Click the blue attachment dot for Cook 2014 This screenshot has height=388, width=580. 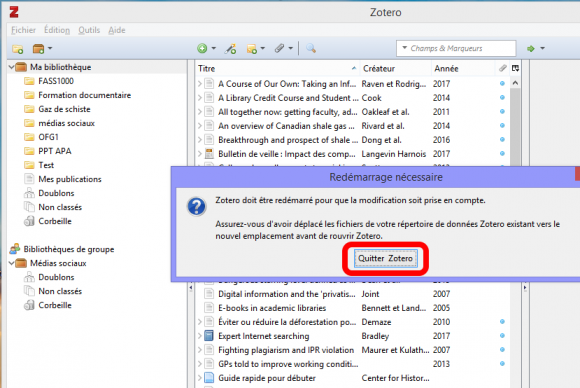502,98
